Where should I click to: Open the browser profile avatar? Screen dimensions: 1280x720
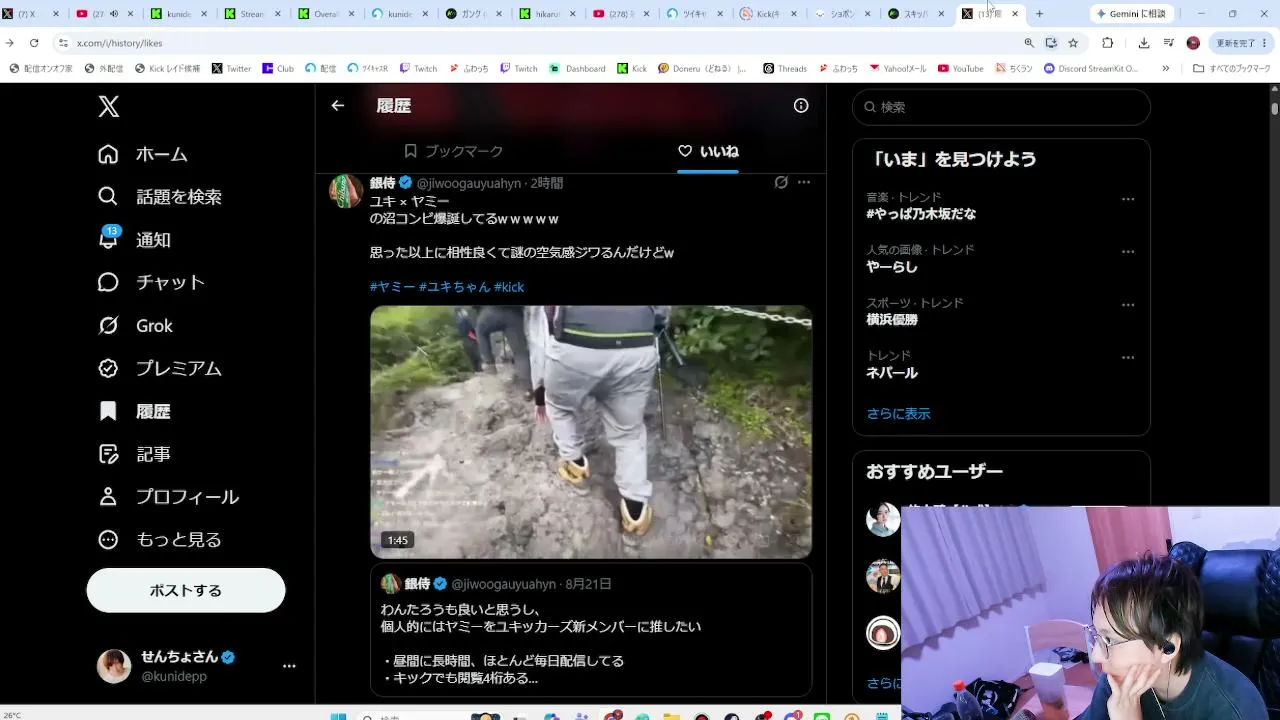[1193, 43]
